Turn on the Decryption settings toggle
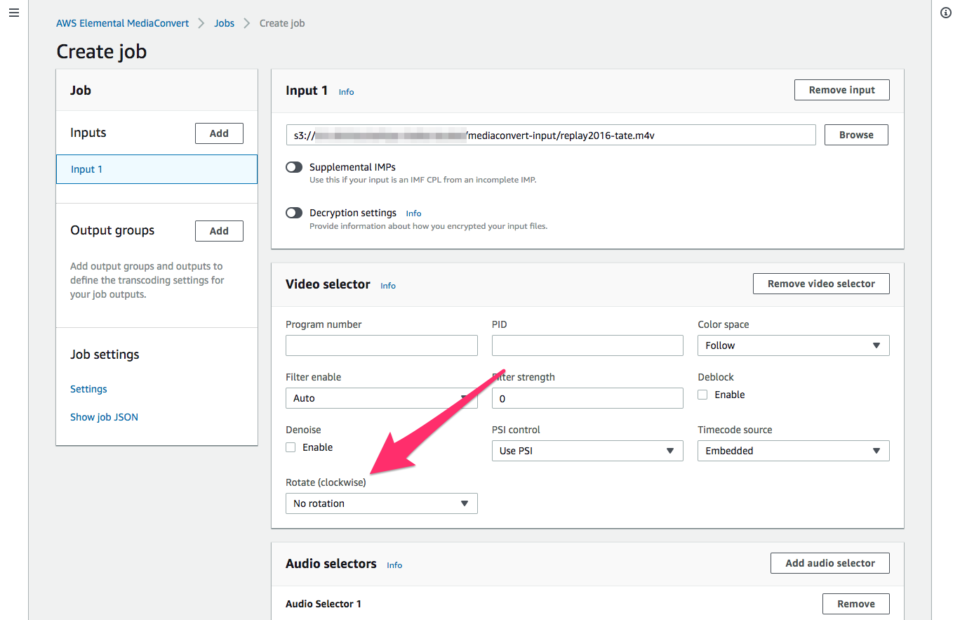The height and width of the screenshot is (620, 960). (293, 213)
